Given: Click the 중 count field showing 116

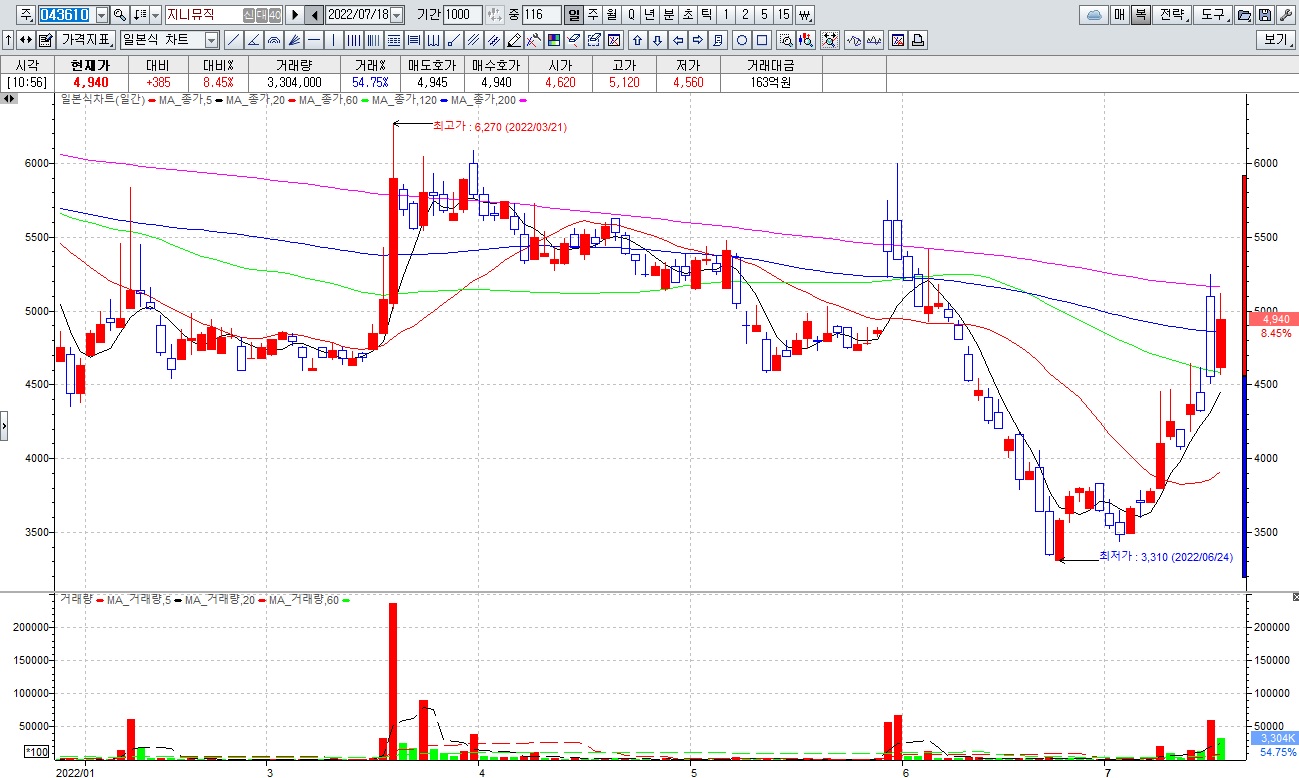Looking at the screenshot, I should tap(541, 15).
